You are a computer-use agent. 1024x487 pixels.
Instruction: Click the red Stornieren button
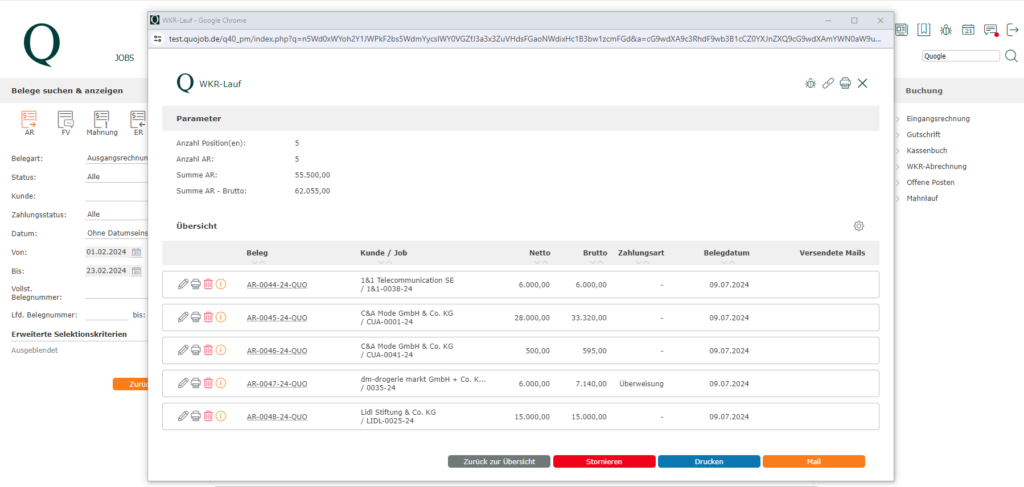604,462
